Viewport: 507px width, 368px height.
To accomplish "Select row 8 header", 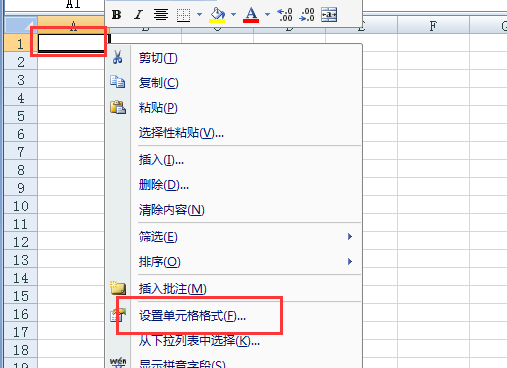I will tap(21, 170).
